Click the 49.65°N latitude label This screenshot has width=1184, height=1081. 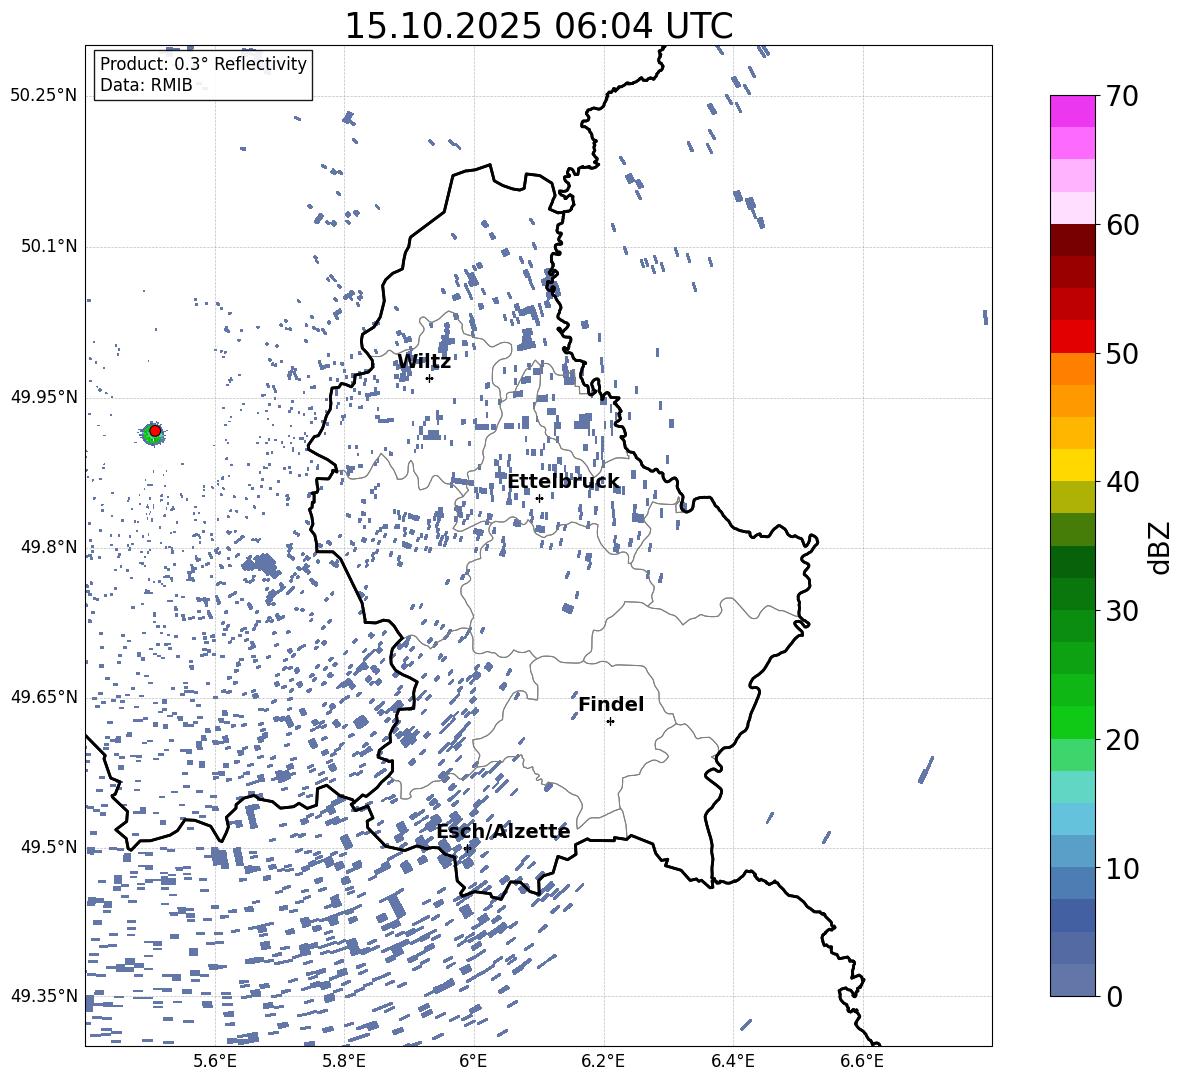click(x=44, y=696)
